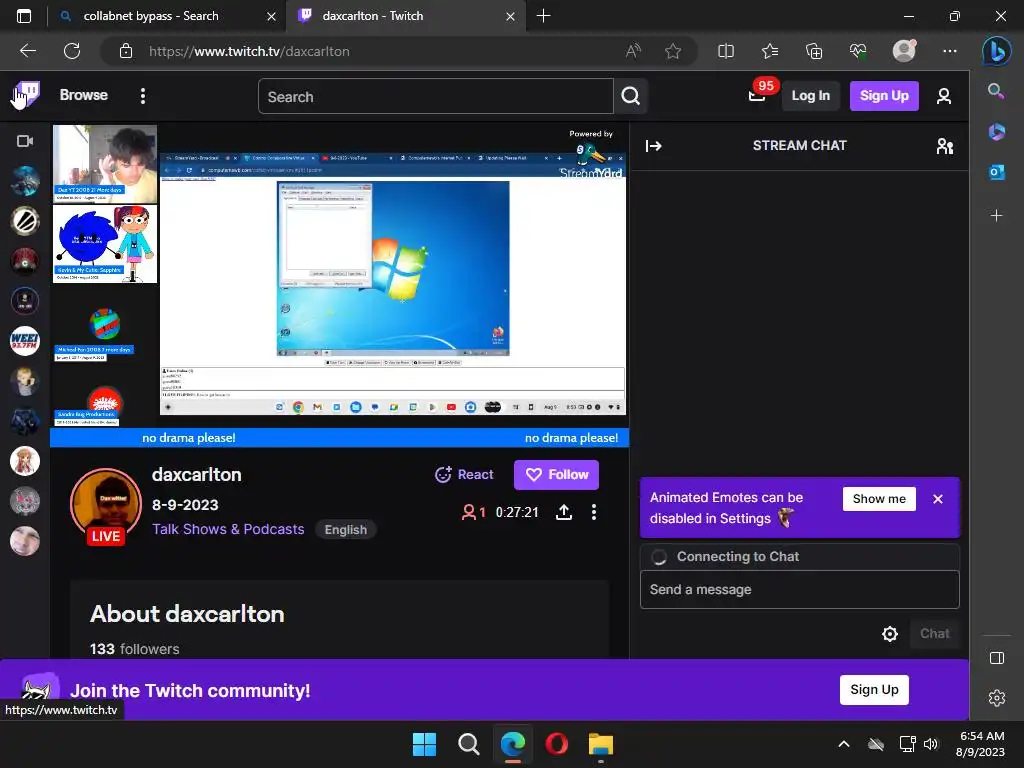Open Outlook in the Edge sidebar
Viewport: 1024px width, 768px height.
(x=996, y=172)
